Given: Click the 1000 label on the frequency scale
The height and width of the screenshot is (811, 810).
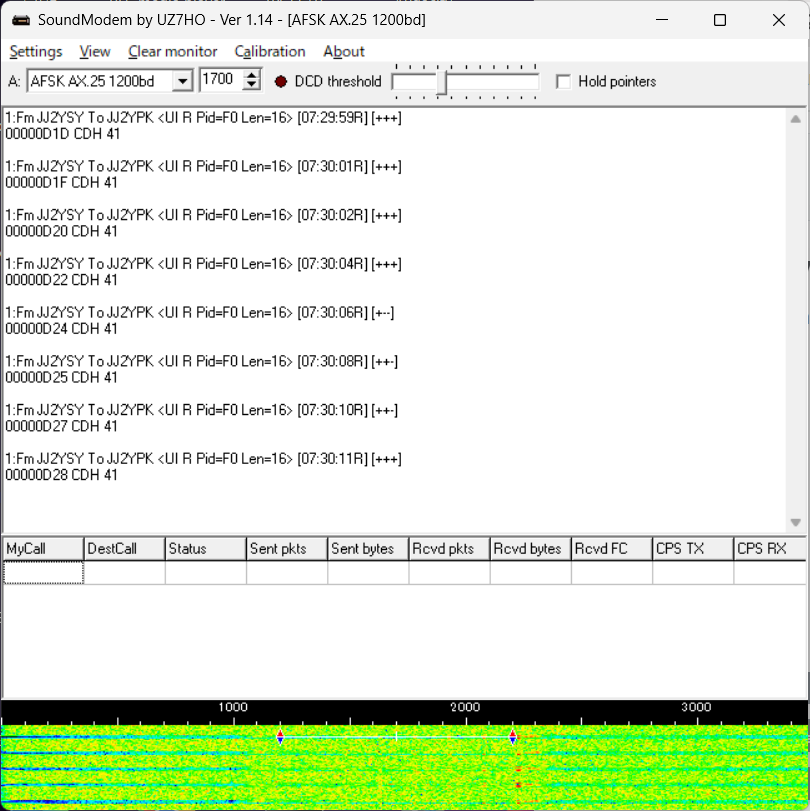Looking at the screenshot, I should 233,707.
